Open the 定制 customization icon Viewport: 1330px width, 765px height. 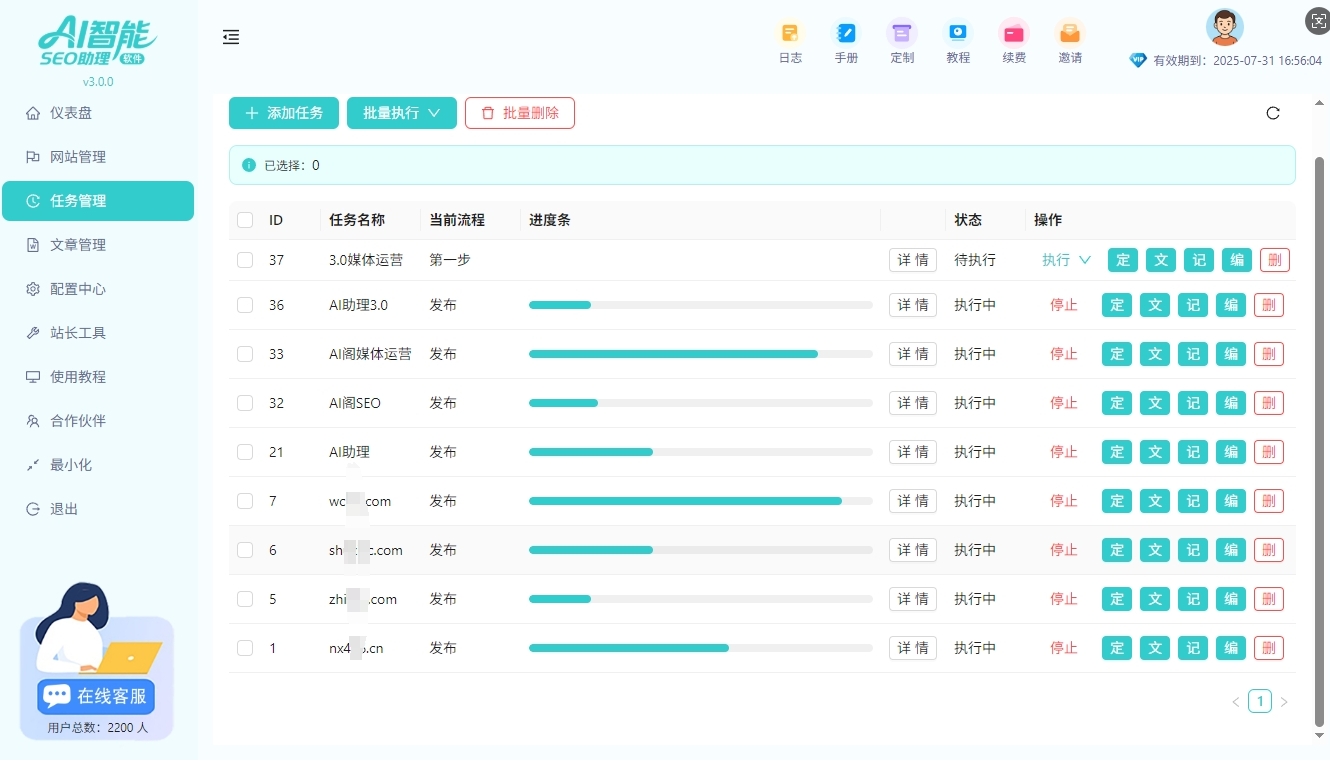[x=902, y=40]
